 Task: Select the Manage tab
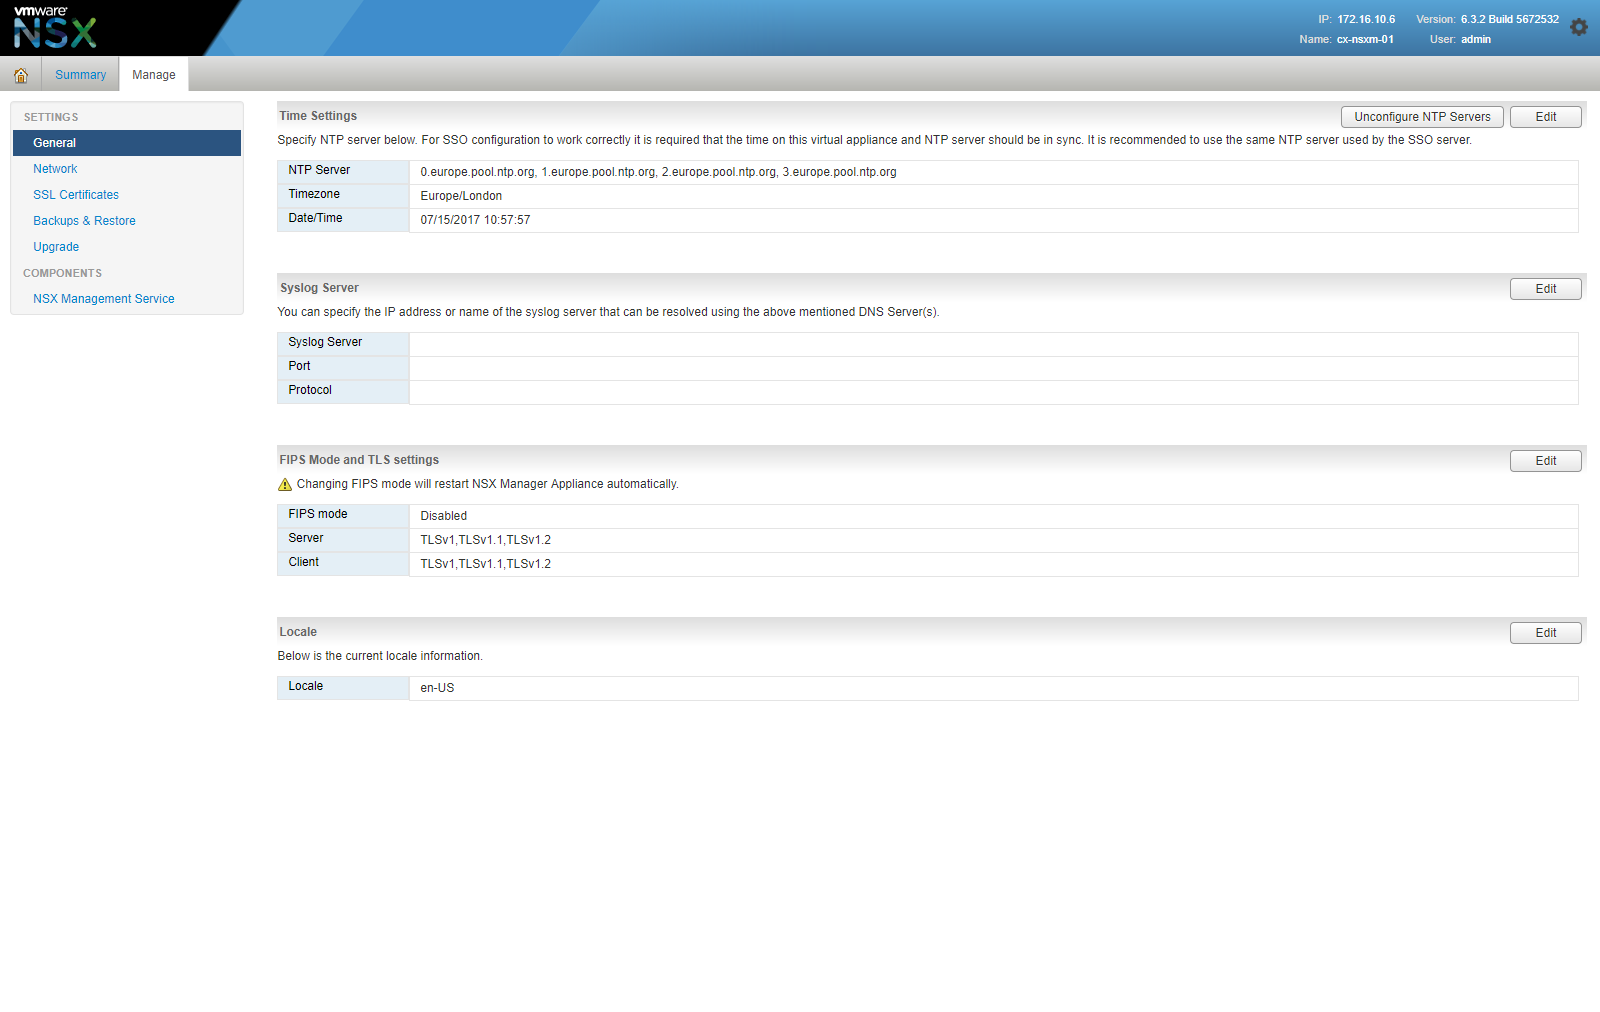[x=153, y=75]
